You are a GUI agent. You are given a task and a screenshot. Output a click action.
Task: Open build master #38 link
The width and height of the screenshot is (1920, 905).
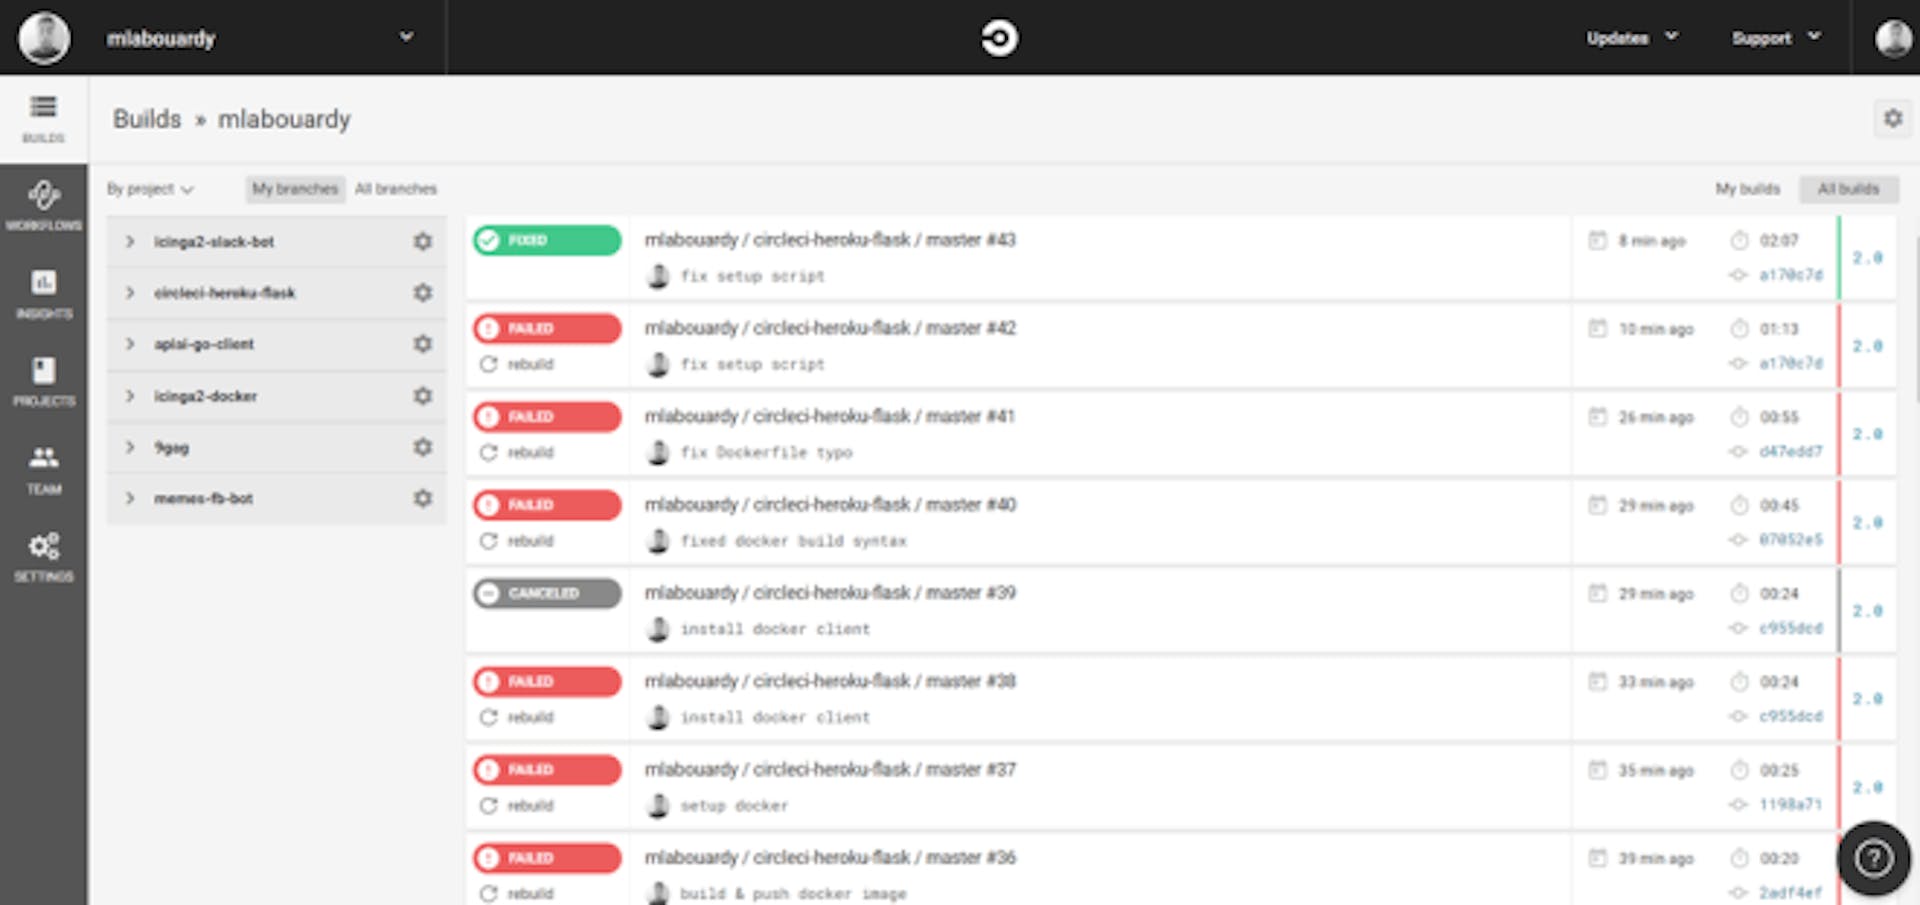click(830, 681)
